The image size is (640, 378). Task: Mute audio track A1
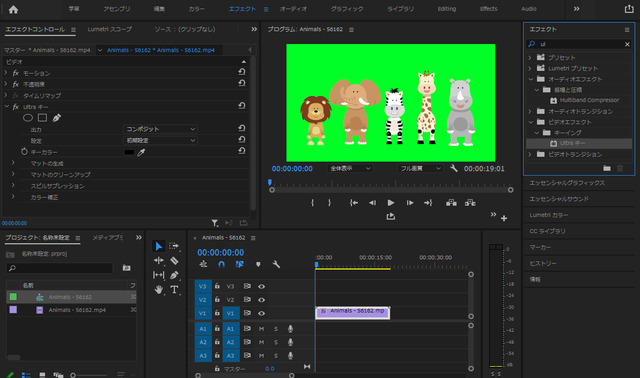(261, 329)
